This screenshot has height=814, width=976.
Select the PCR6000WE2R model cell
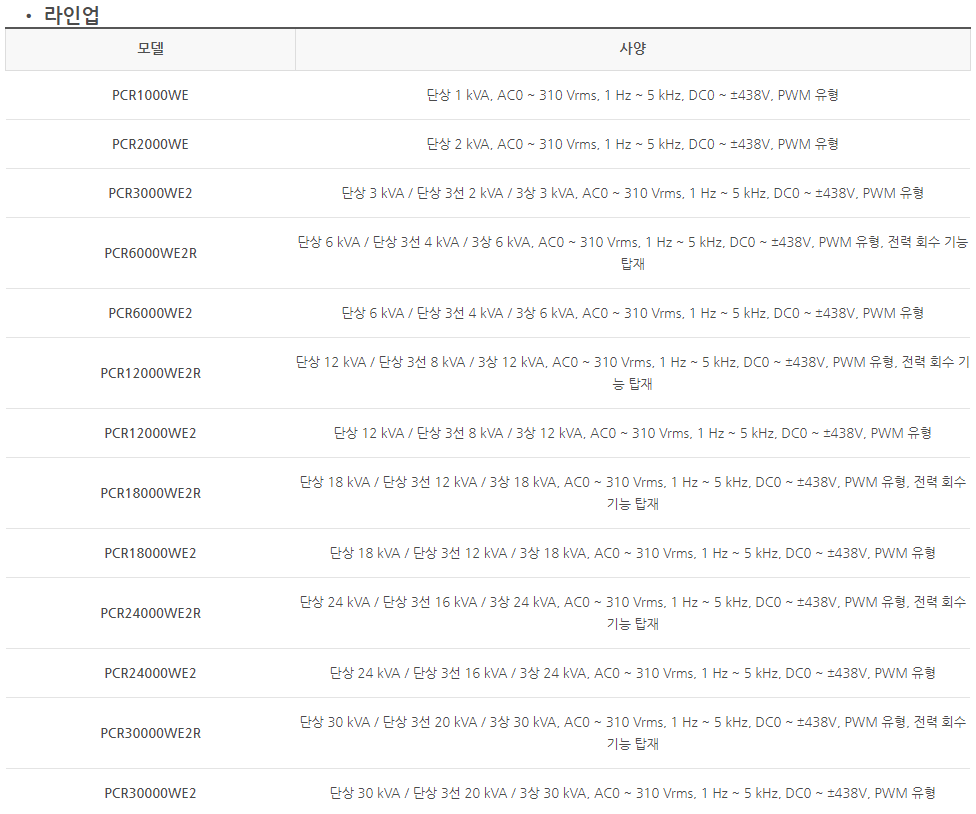150,253
